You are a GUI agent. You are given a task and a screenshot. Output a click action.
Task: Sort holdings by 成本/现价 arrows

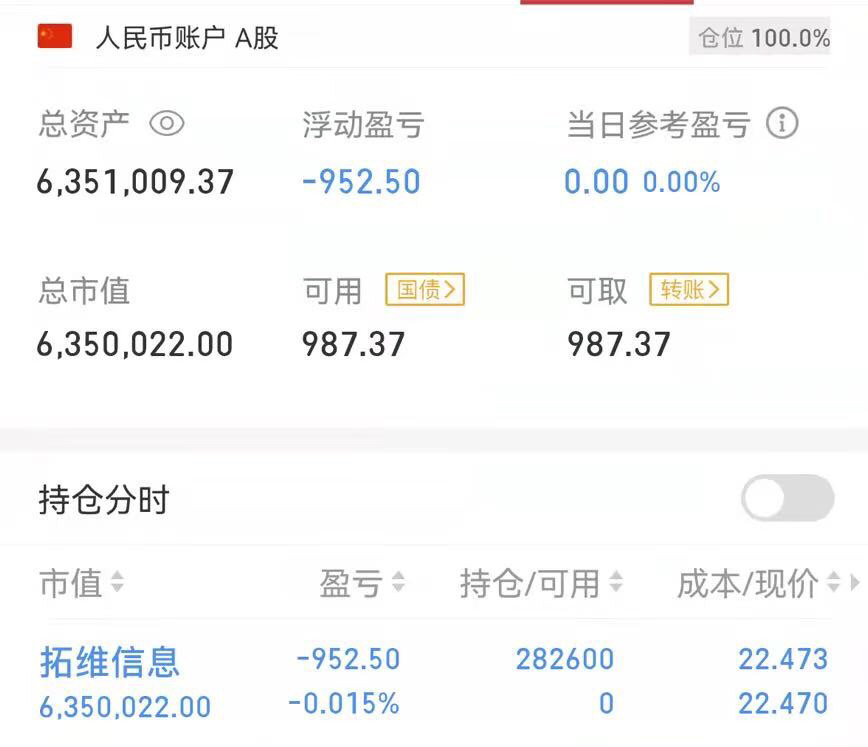[834, 582]
